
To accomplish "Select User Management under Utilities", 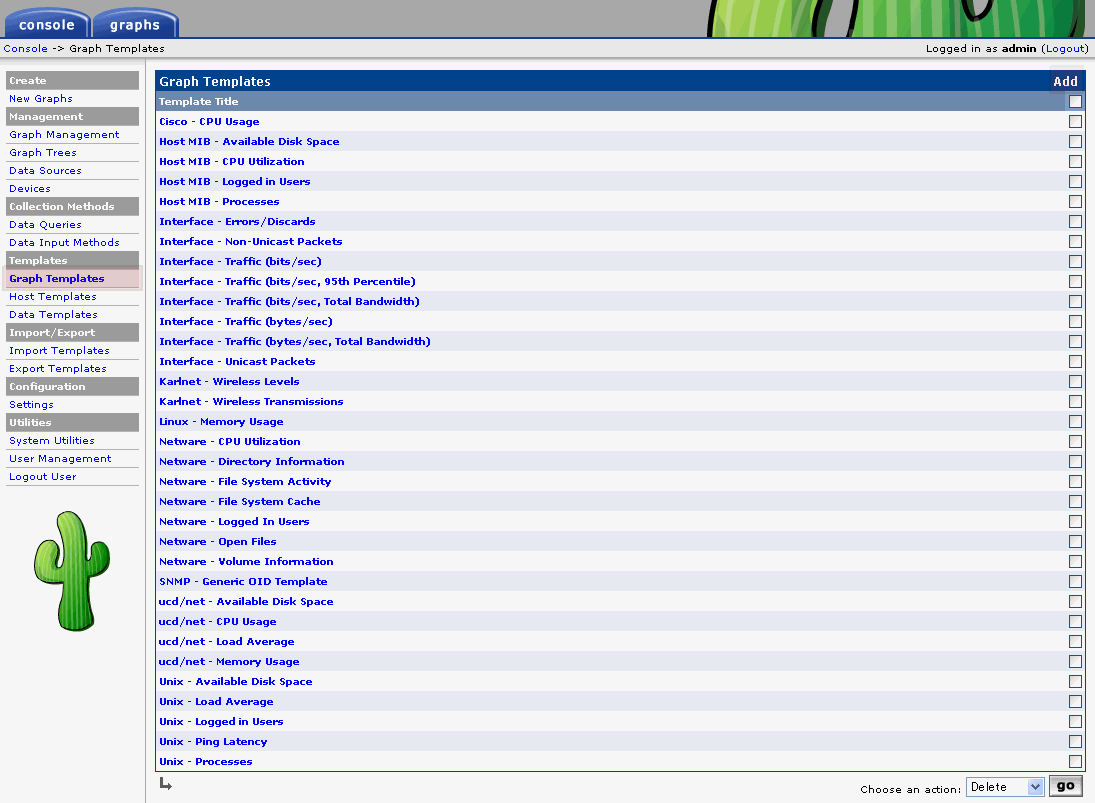I will (60, 459).
